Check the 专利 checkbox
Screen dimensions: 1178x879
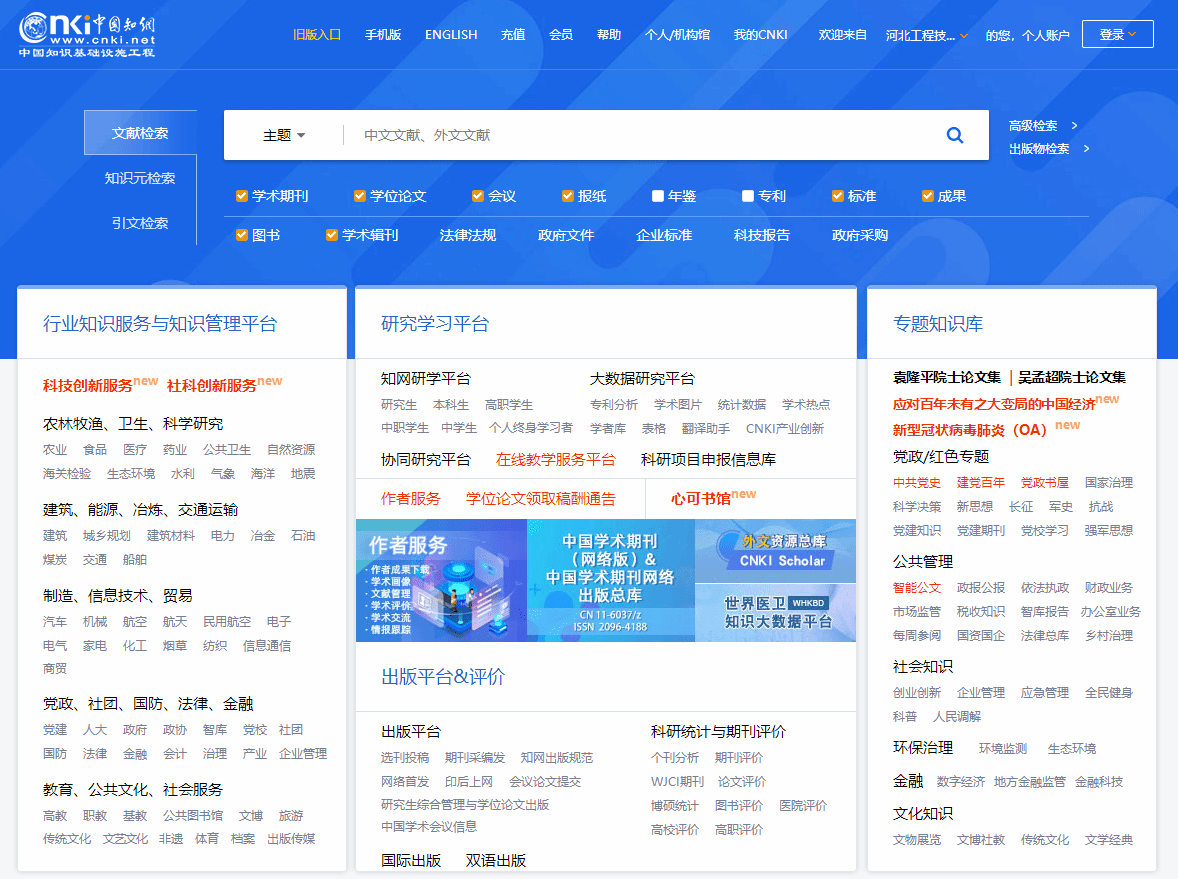coord(748,196)
